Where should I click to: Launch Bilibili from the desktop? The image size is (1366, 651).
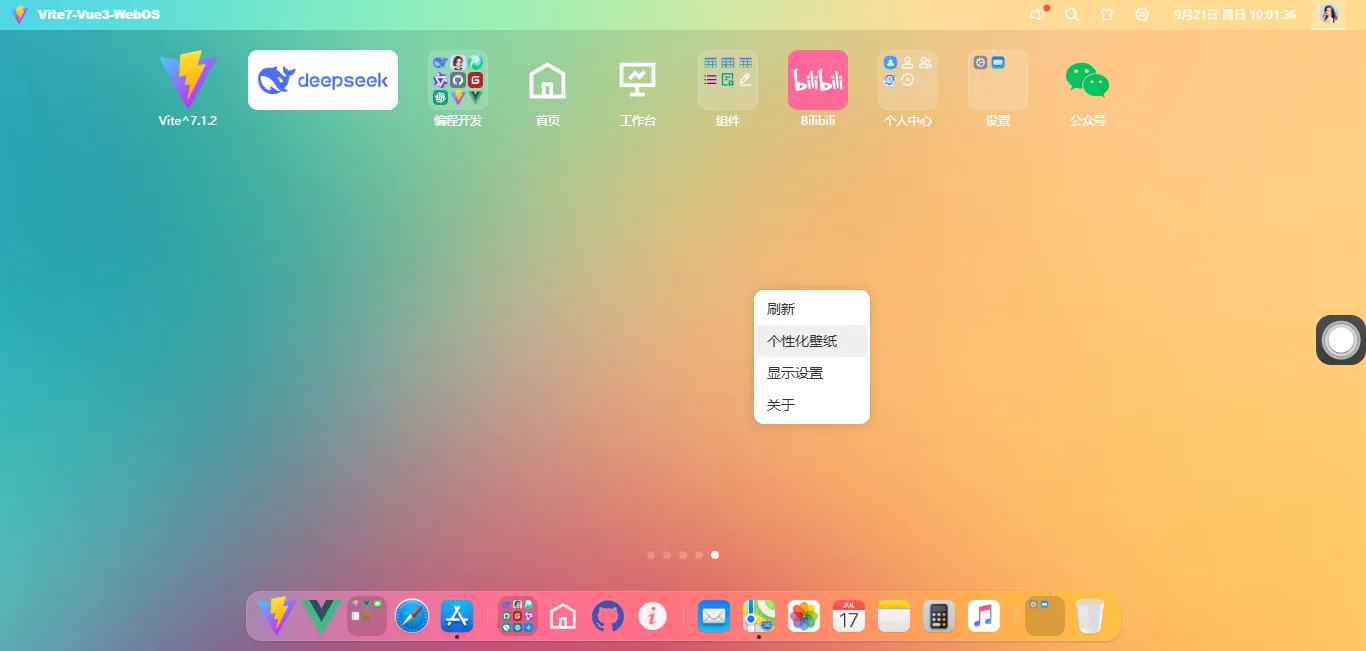pos(817,79)
